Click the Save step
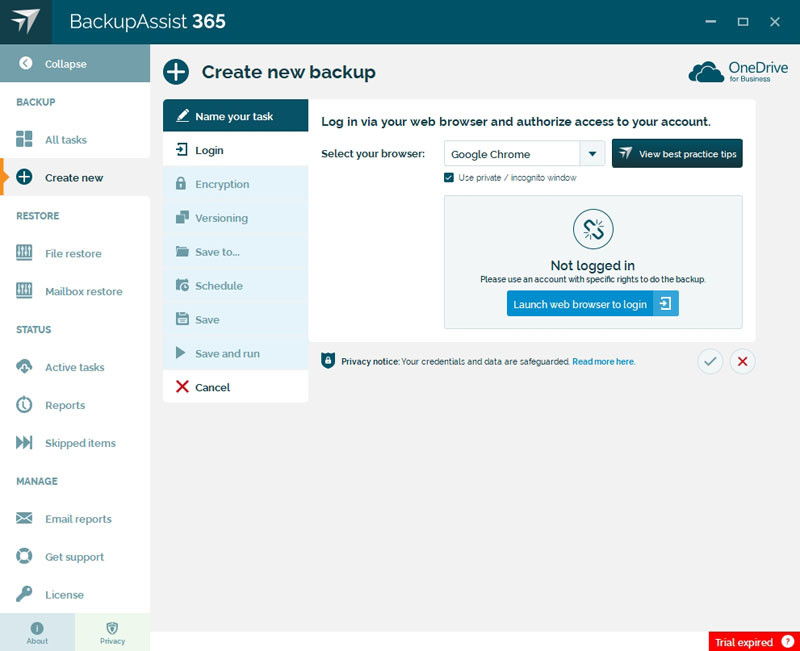The width and height of the screenshot is (800, 651). [x=235, y=319]
